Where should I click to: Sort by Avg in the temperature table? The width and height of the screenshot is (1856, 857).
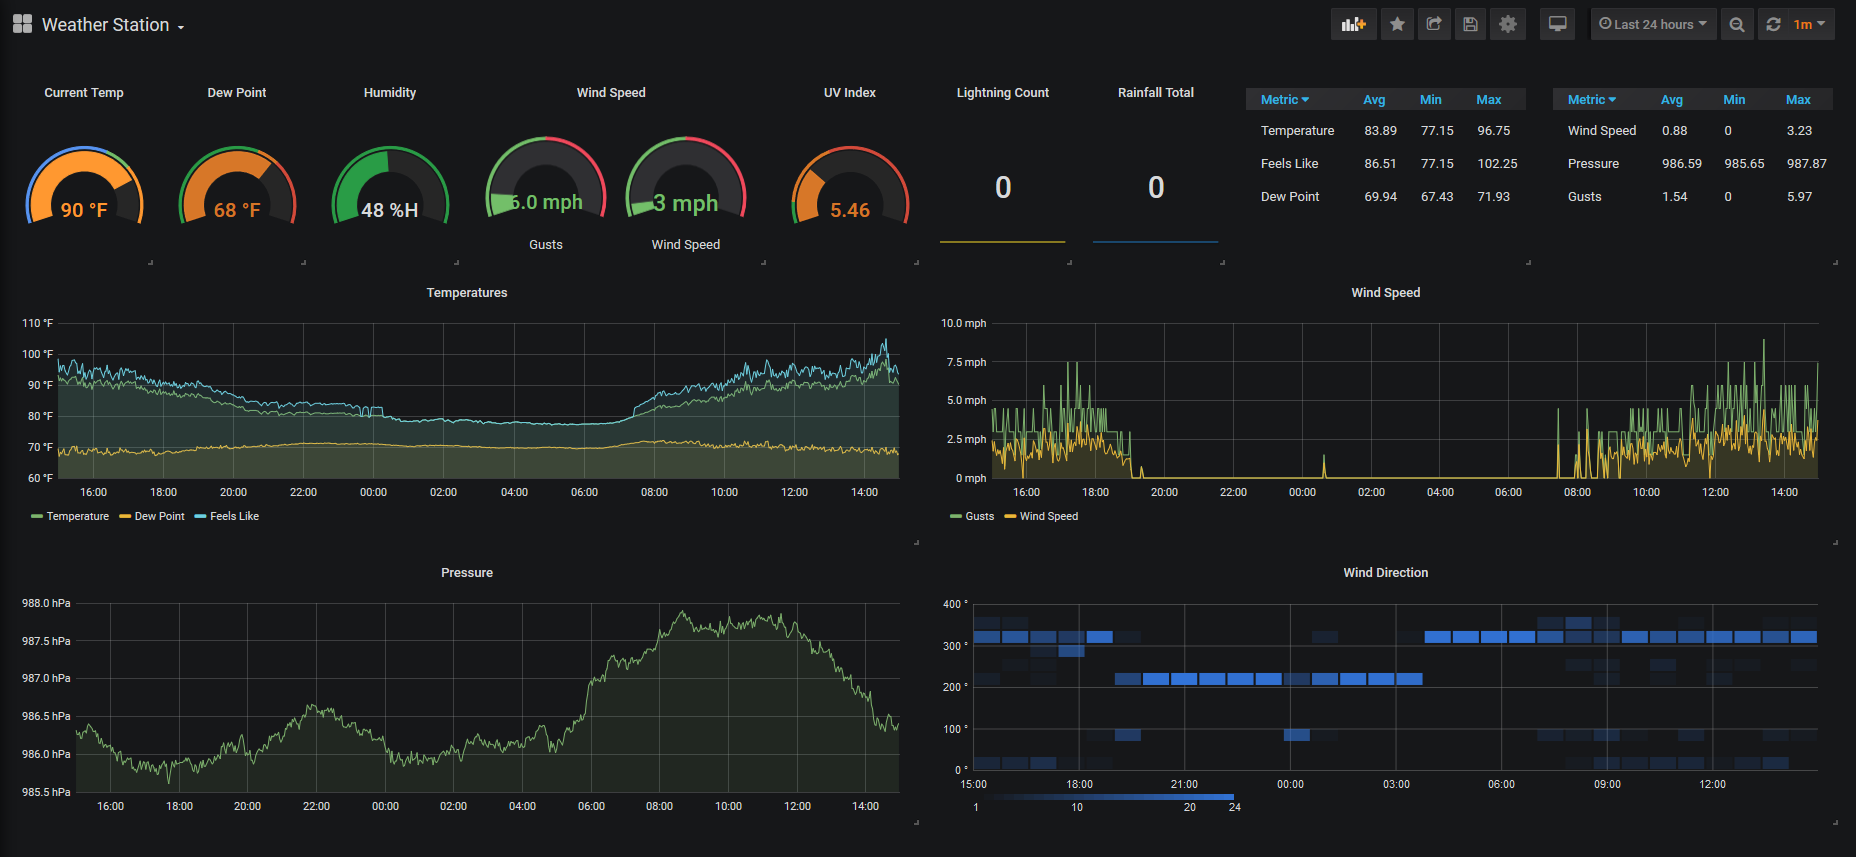1374,99
